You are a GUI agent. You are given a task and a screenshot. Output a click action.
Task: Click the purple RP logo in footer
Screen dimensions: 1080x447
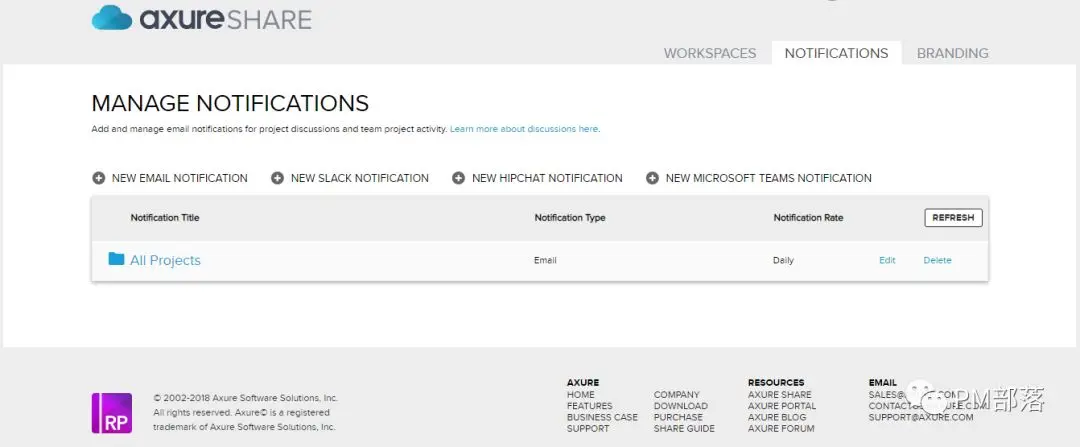[112, 413]
